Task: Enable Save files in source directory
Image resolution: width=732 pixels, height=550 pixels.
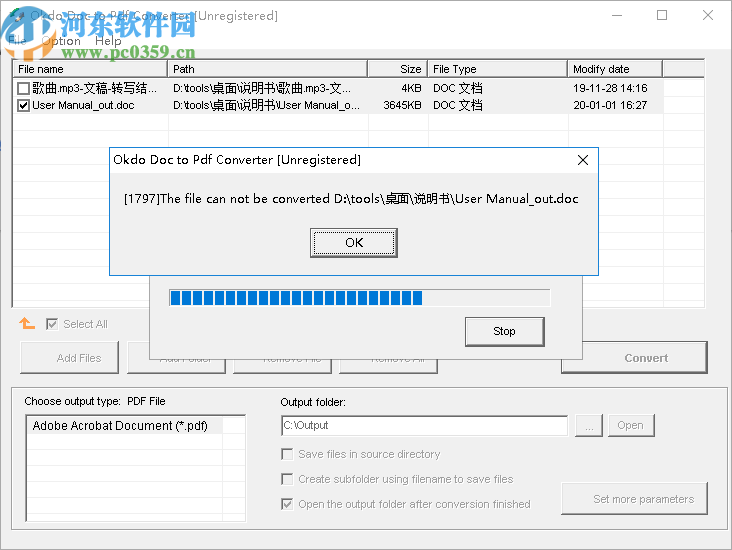Action: coord(287,454)
